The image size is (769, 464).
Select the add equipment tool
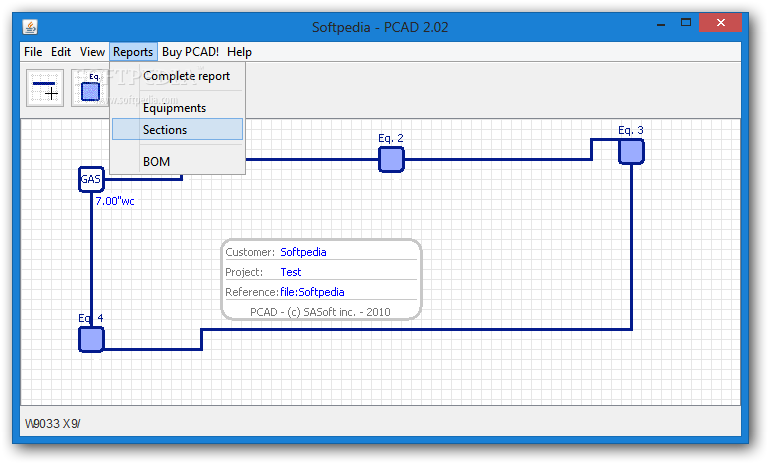(90, 88)
